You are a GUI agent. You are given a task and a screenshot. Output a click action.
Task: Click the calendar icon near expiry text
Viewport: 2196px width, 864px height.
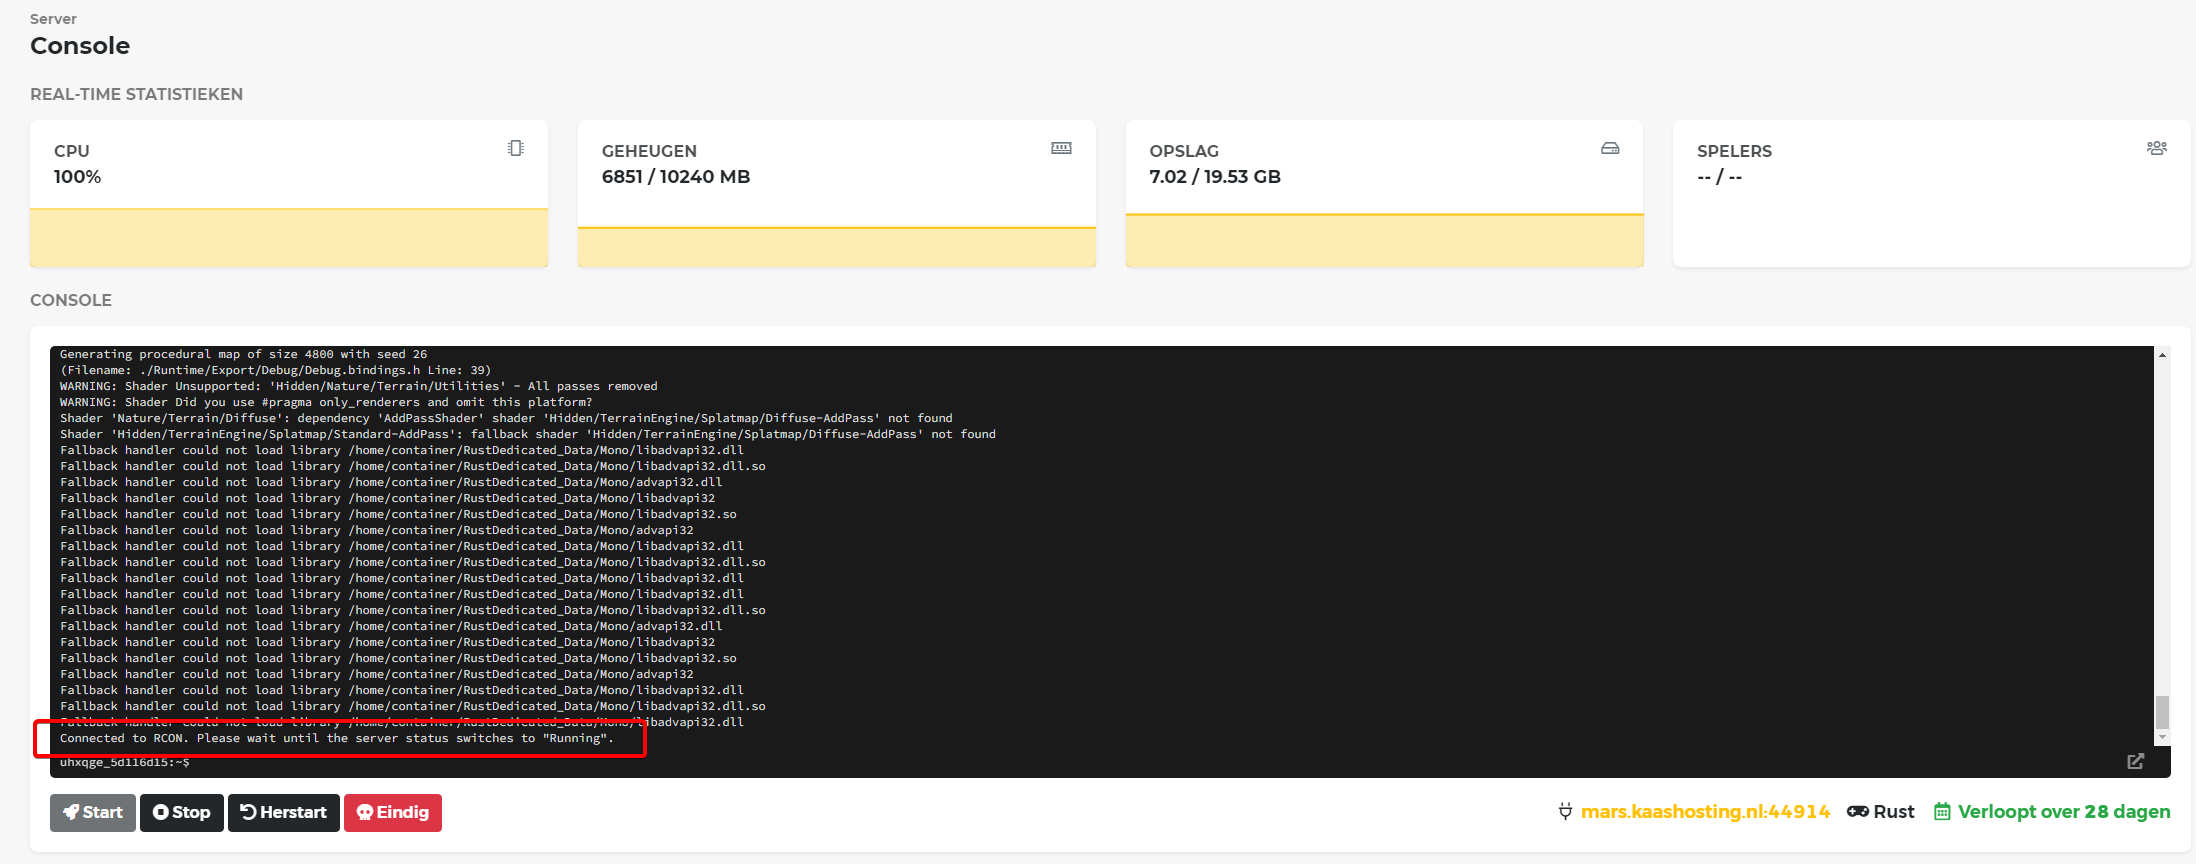1942,811
